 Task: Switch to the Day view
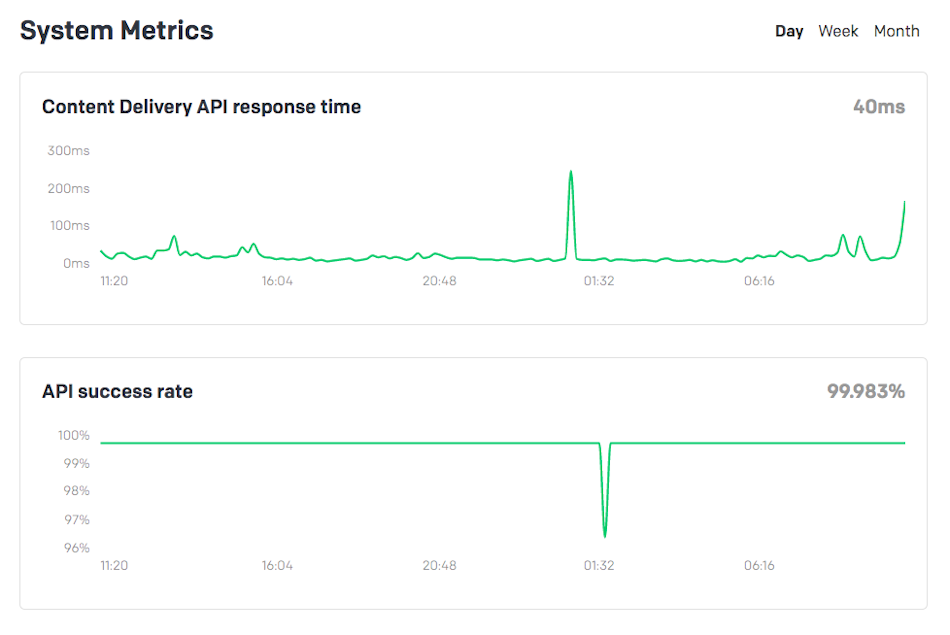789,31
